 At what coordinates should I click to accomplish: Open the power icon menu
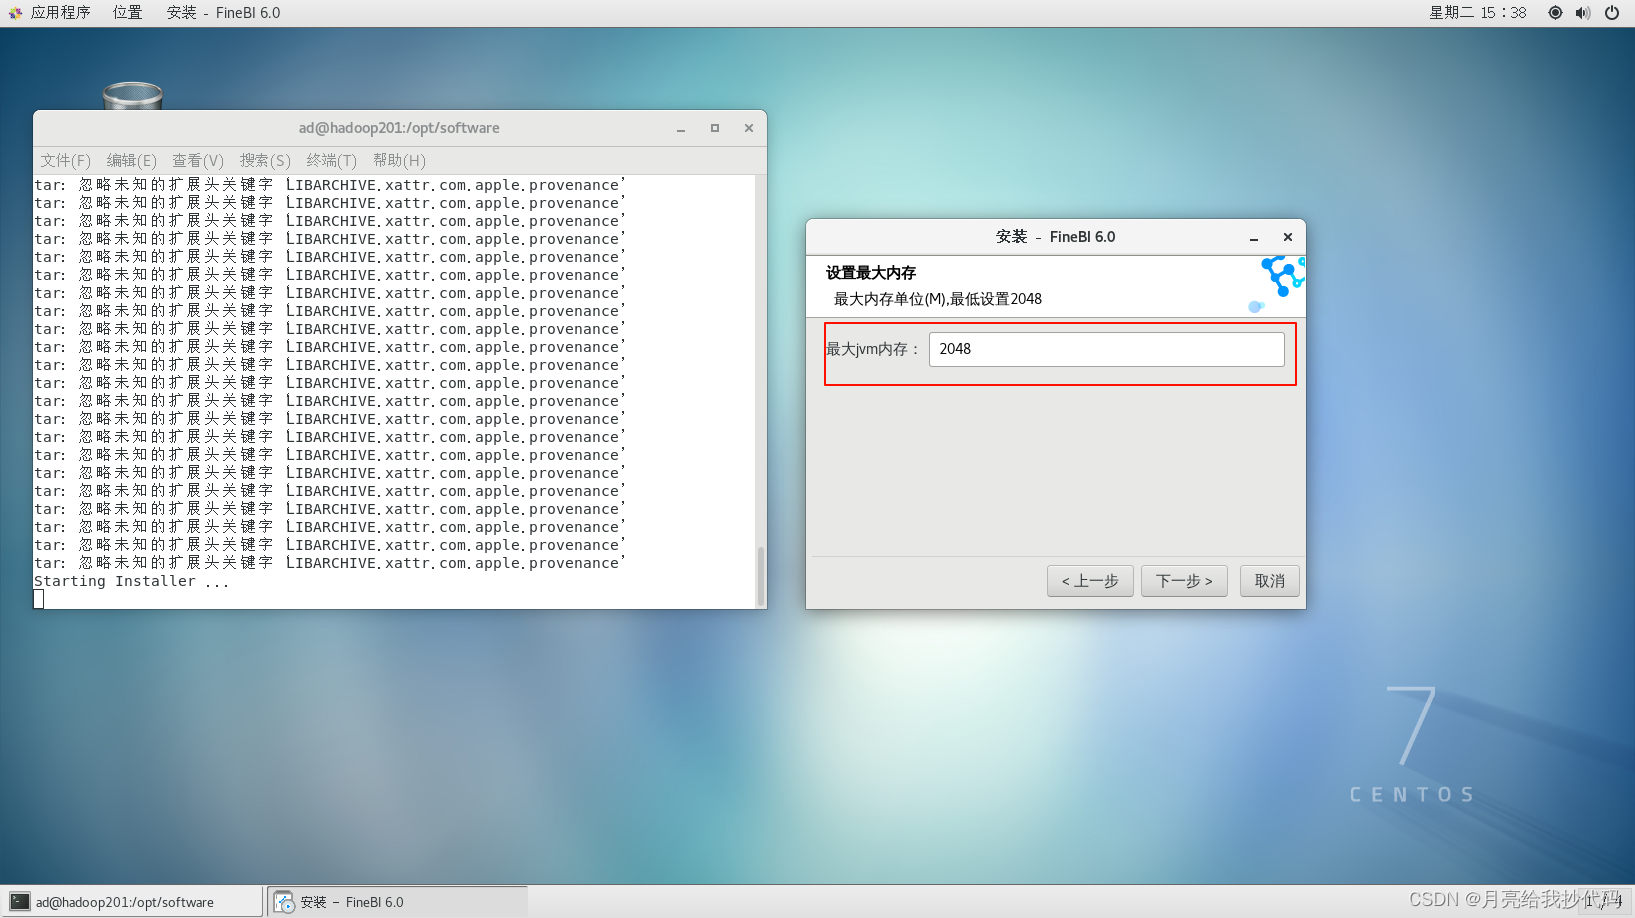1612,13
